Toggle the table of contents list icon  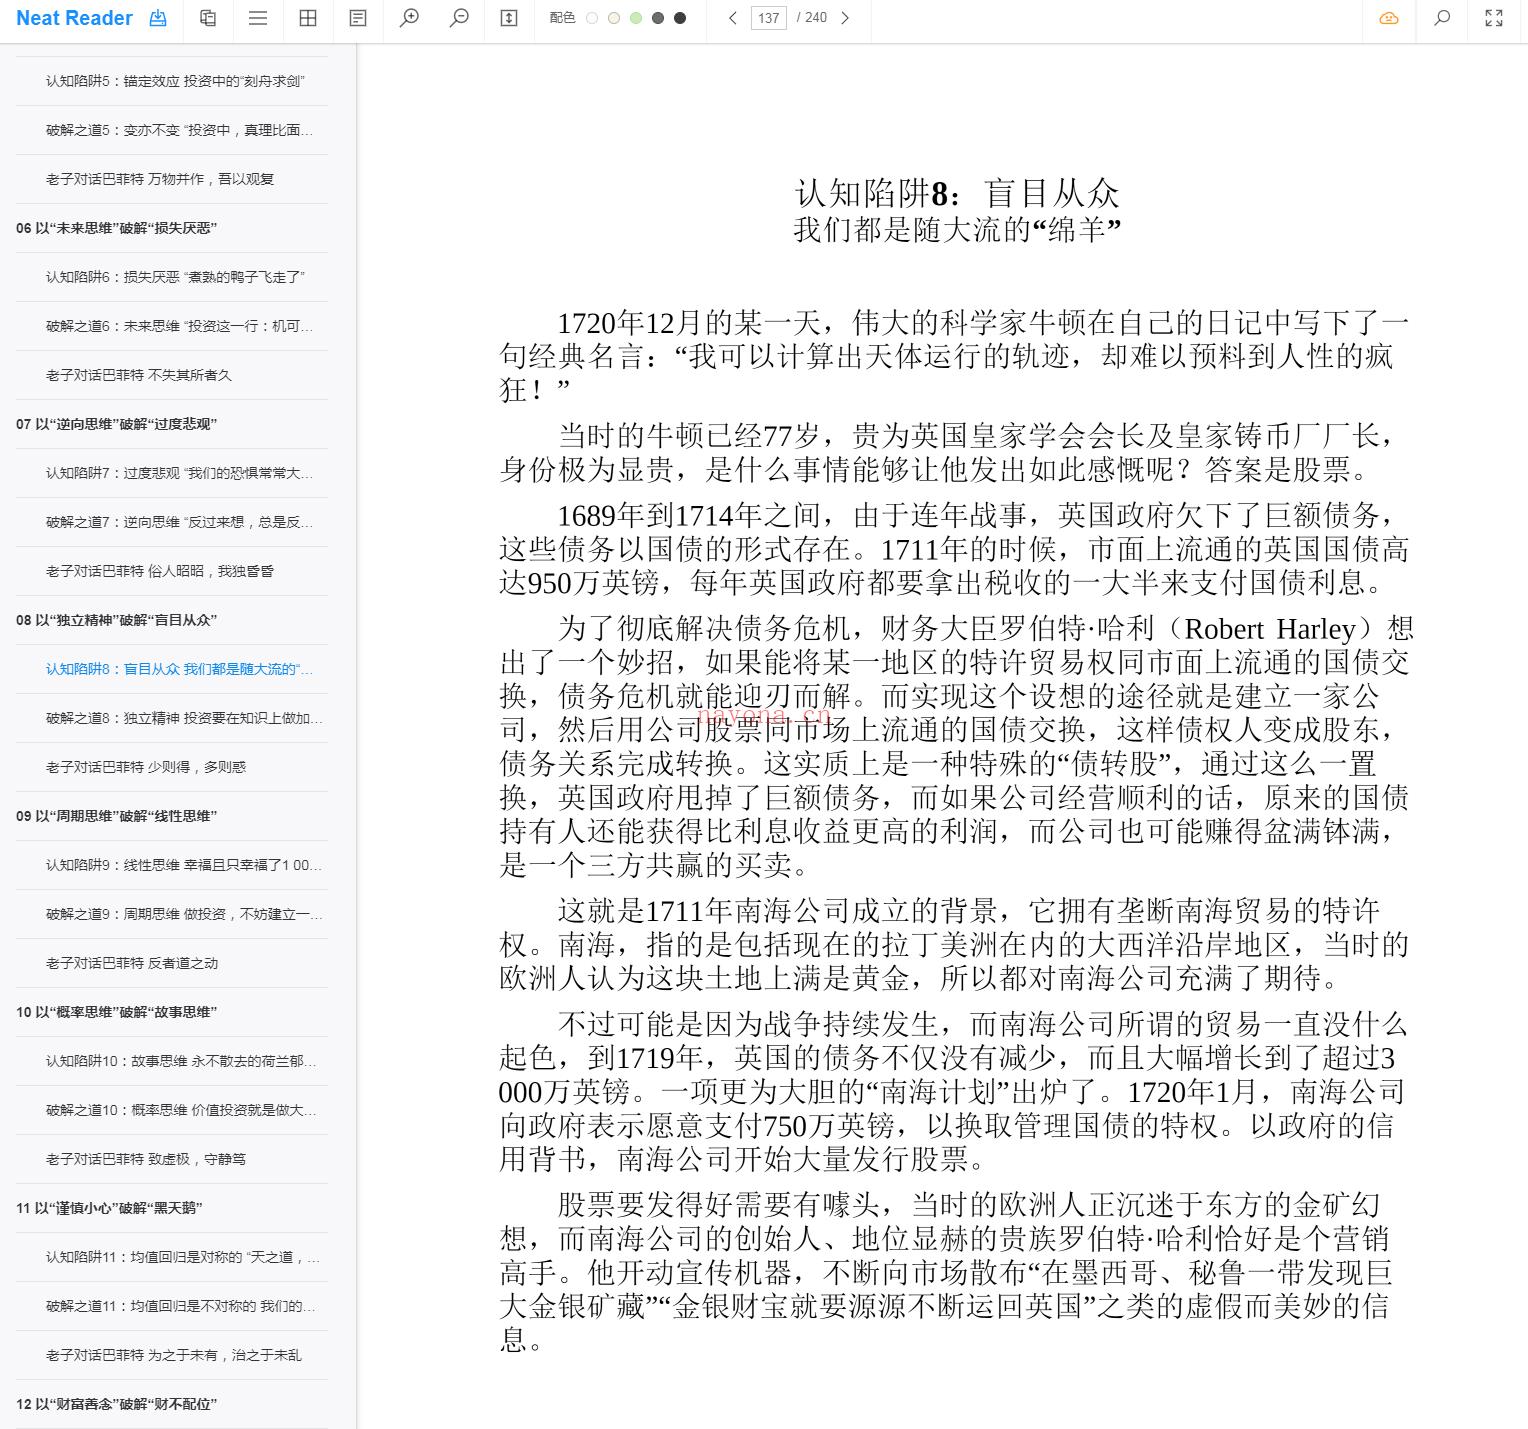tap(258, 18)
